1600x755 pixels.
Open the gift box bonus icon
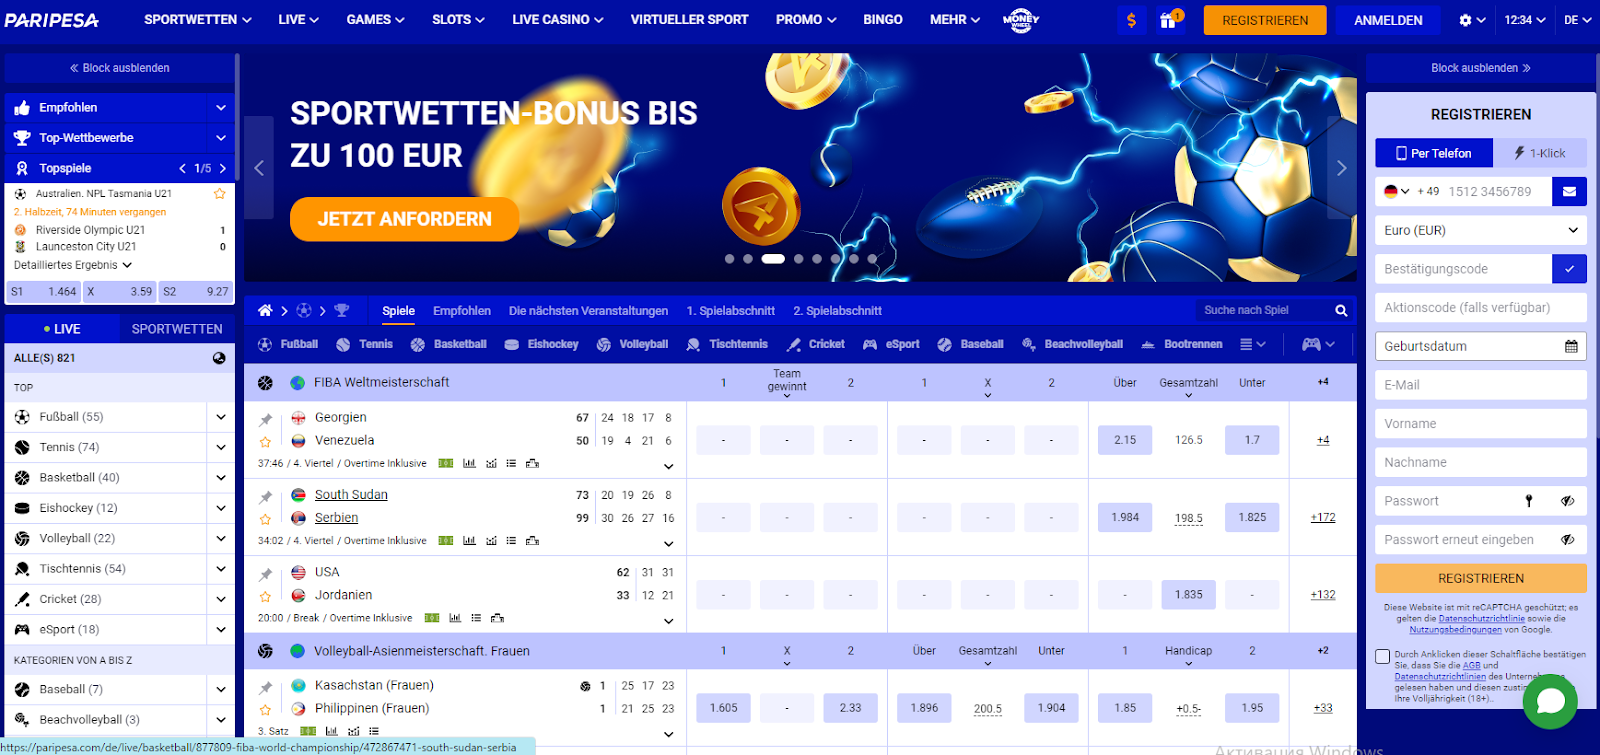tap(1168, 20)
